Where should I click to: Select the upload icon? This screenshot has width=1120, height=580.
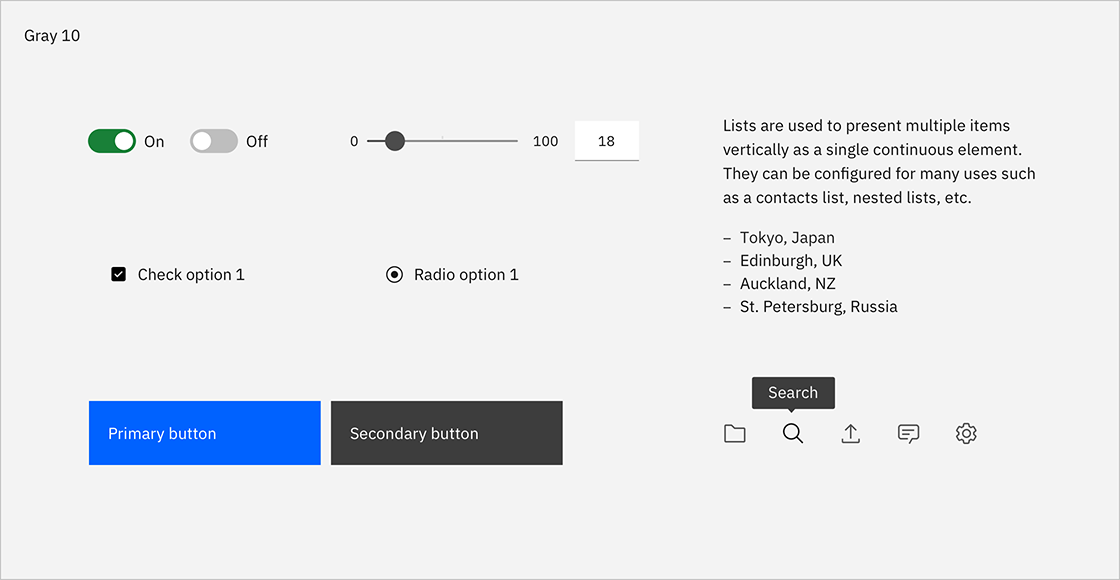click(x=850, y=433)
